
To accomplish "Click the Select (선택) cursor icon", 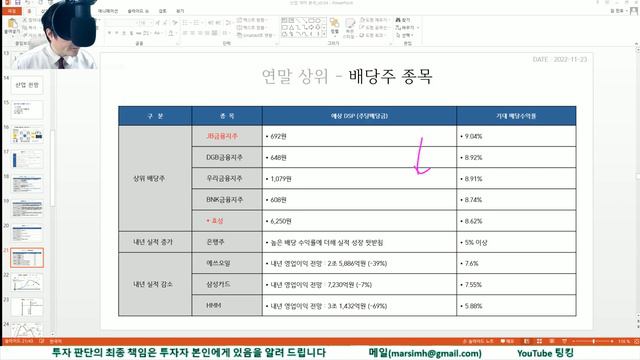I will pos(398,35).
